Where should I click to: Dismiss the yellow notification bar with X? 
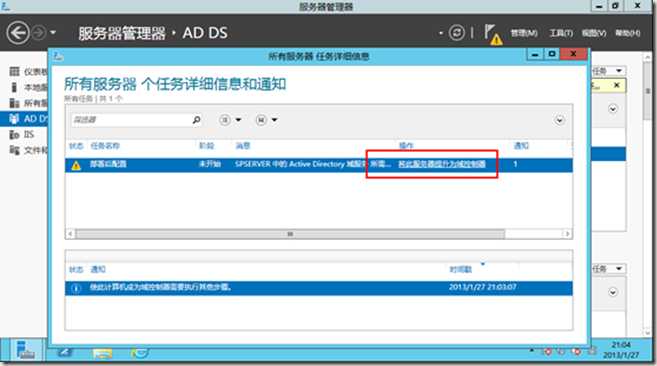pos(617,85)
